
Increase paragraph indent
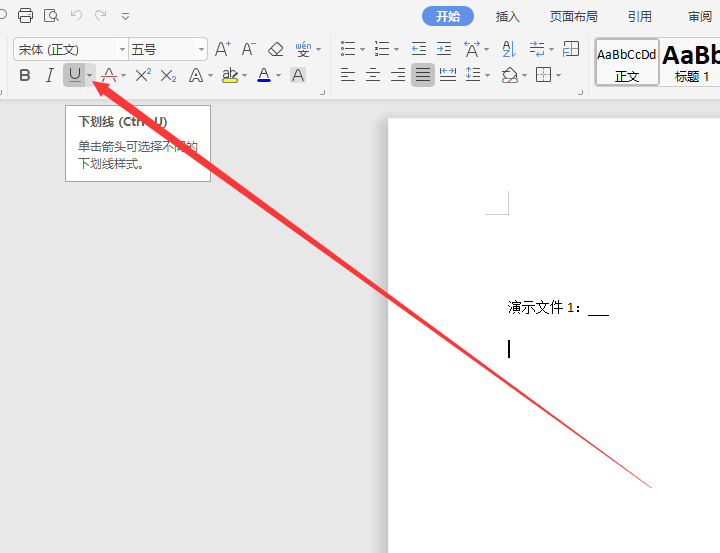[444, 48]
